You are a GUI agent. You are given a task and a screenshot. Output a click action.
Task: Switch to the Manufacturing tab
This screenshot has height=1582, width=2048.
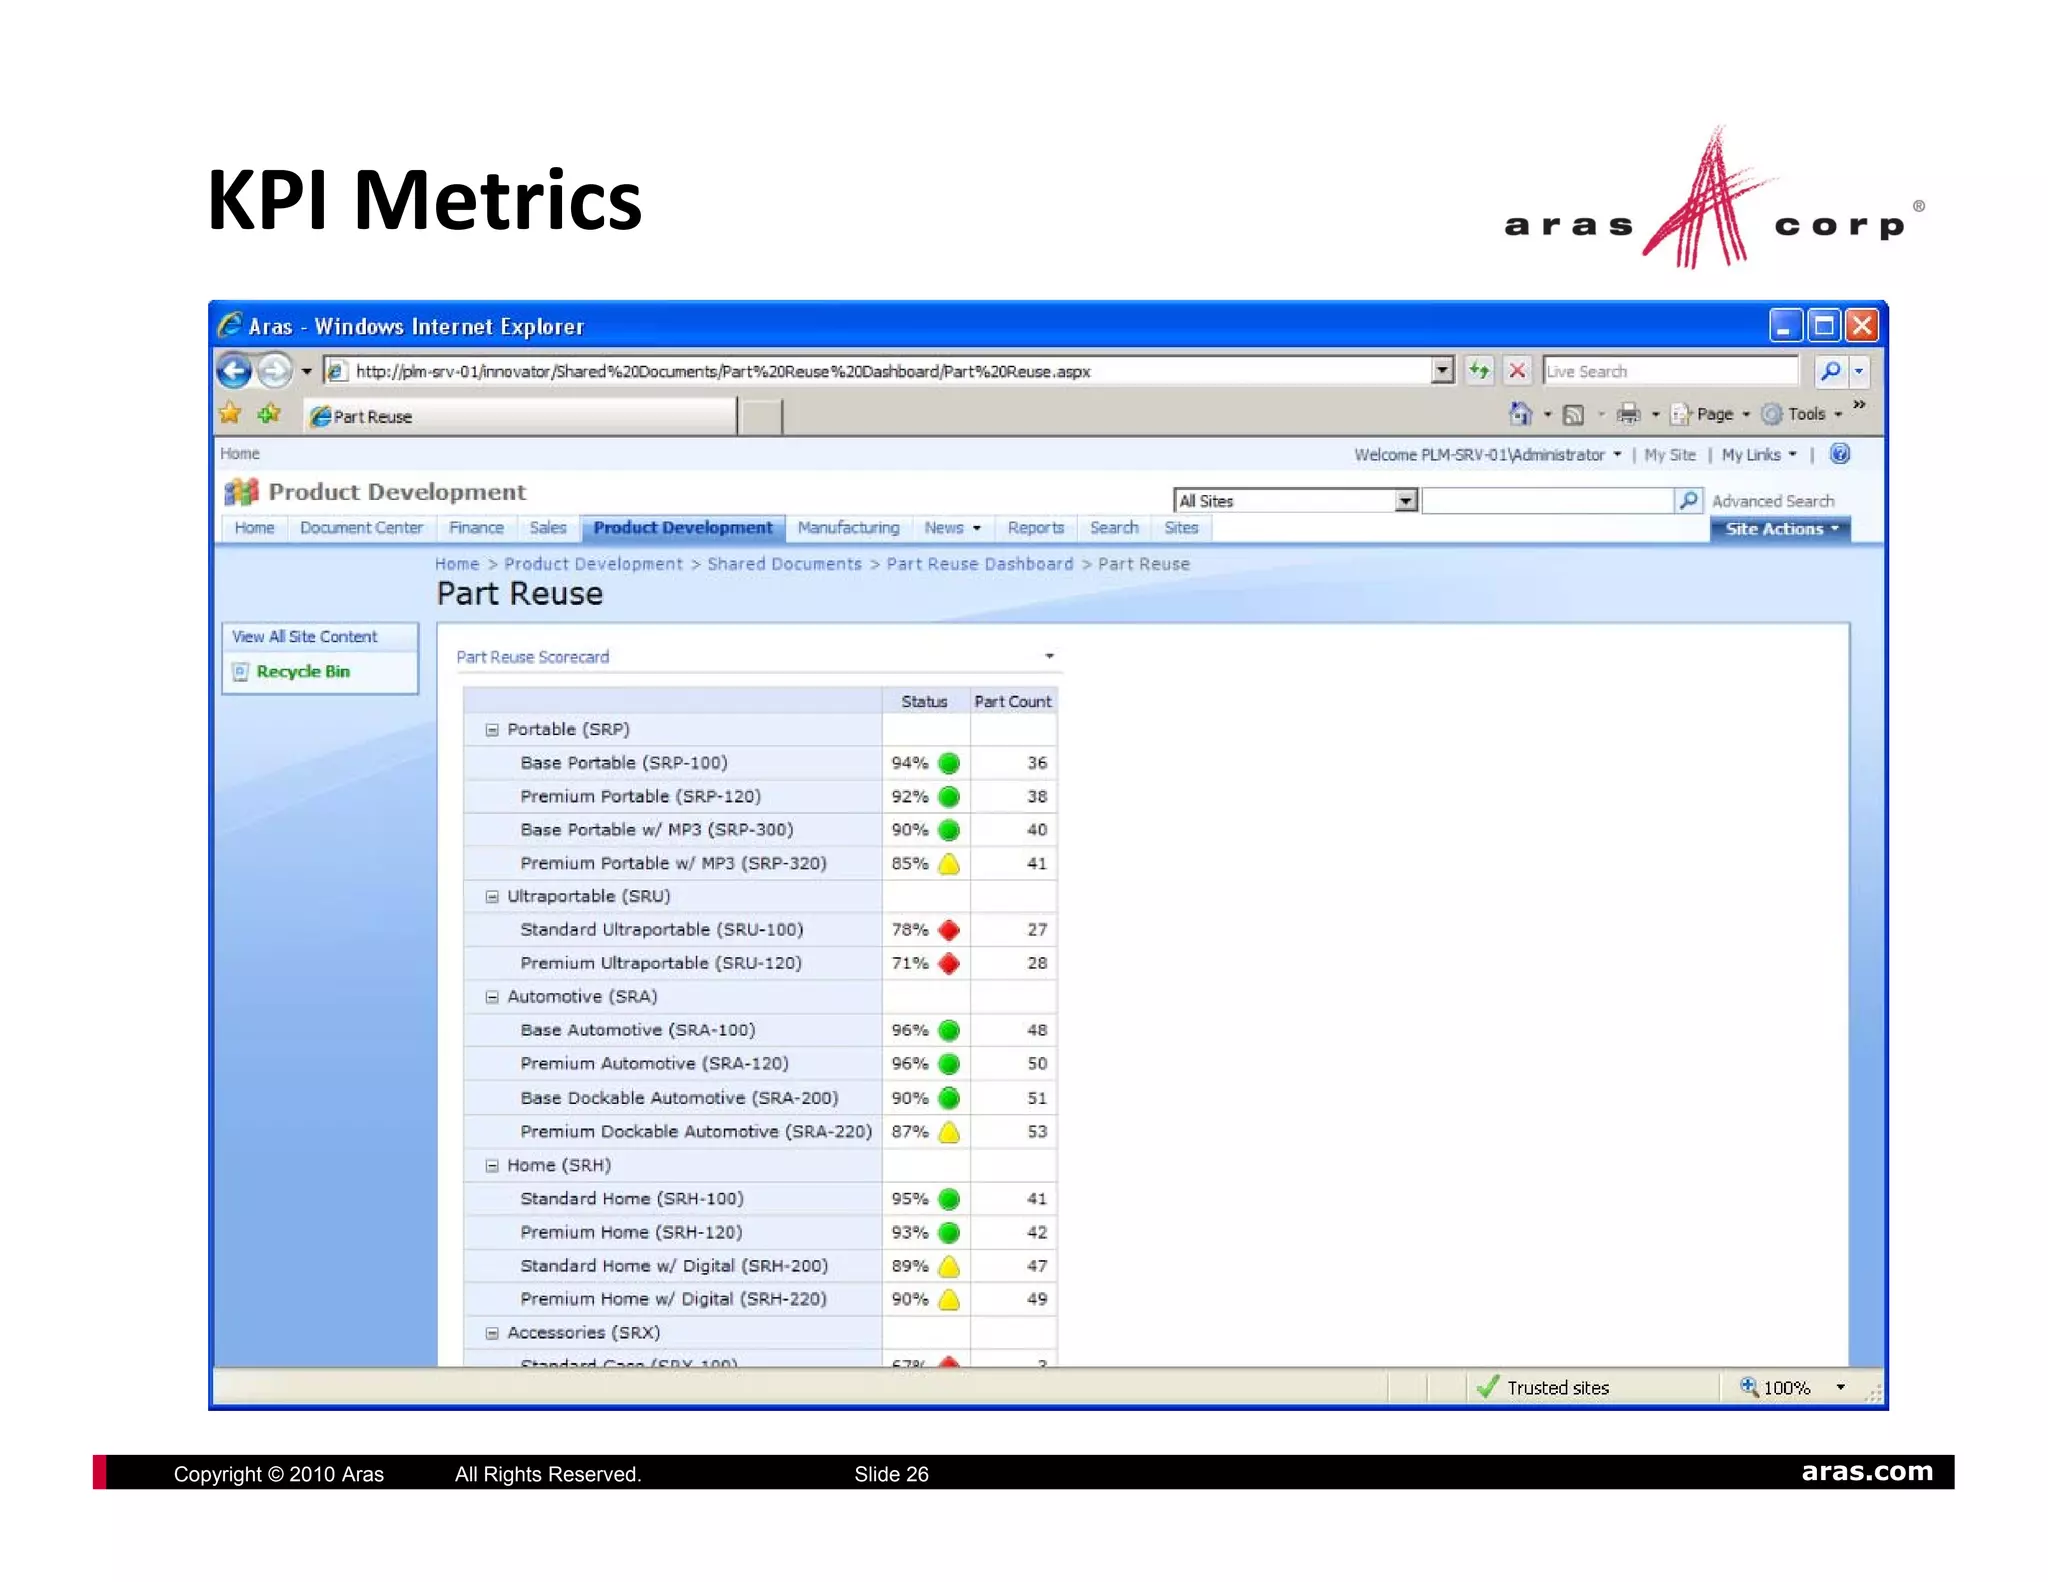pos(848,528)
